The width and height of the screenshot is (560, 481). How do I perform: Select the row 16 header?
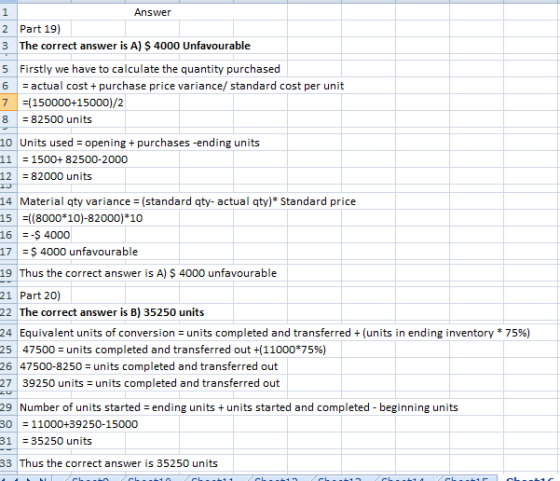click(x=8, y=235)
